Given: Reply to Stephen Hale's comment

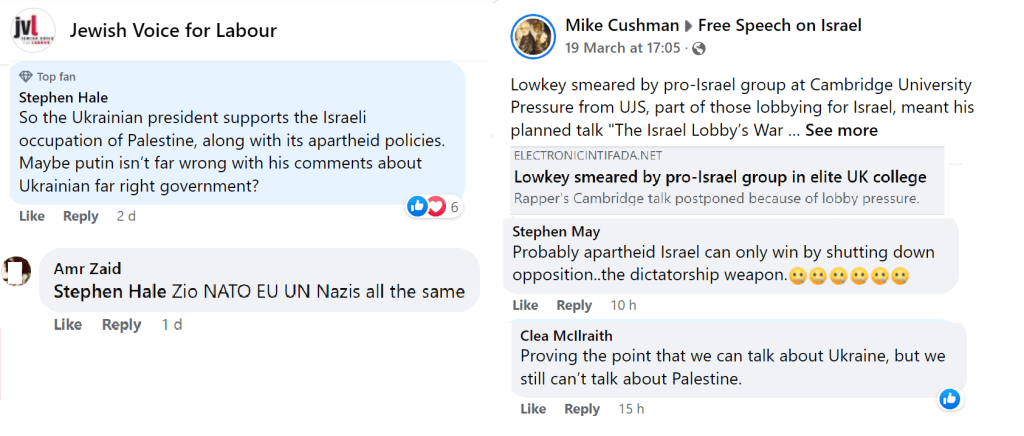Looking at the screenshot, I should tap(81, 216).
